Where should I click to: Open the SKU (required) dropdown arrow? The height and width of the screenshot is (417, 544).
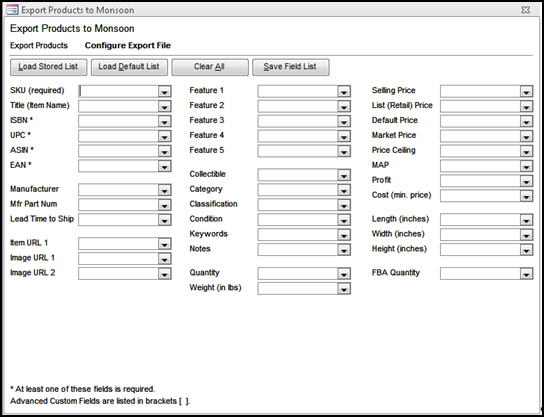pyautogui.click(x=164, y=92)
